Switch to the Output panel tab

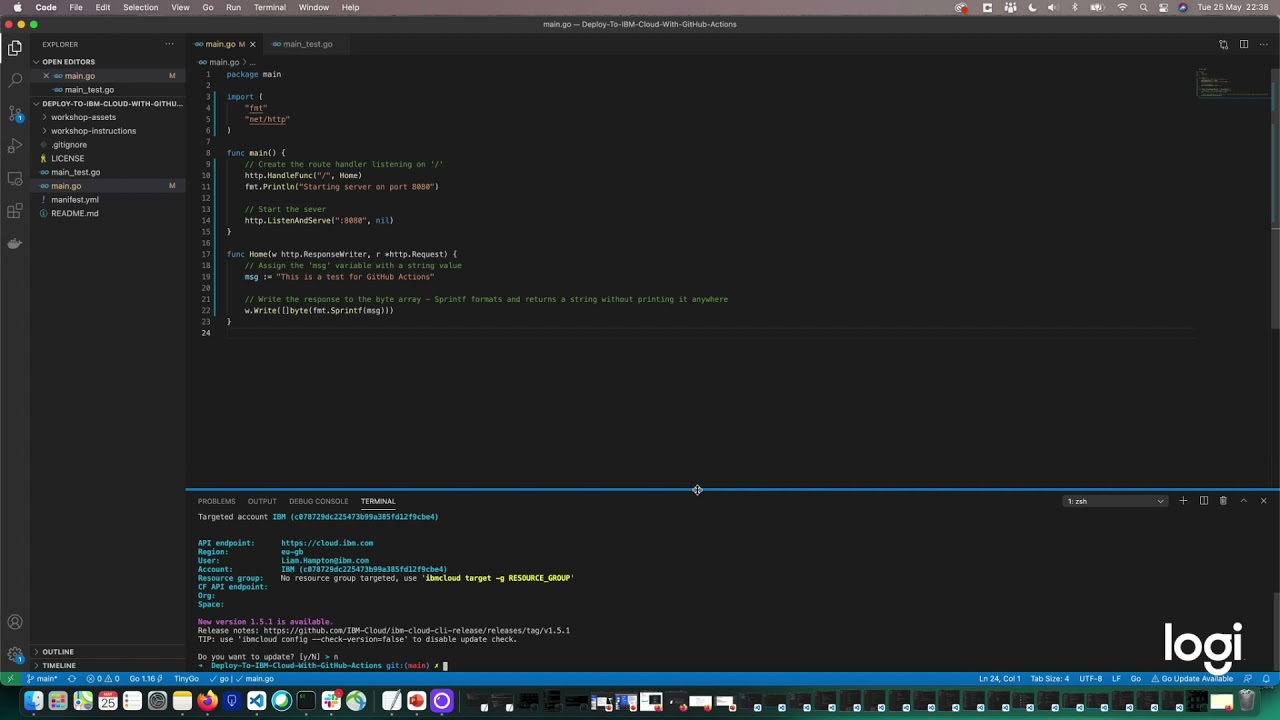tap(262, 501)
